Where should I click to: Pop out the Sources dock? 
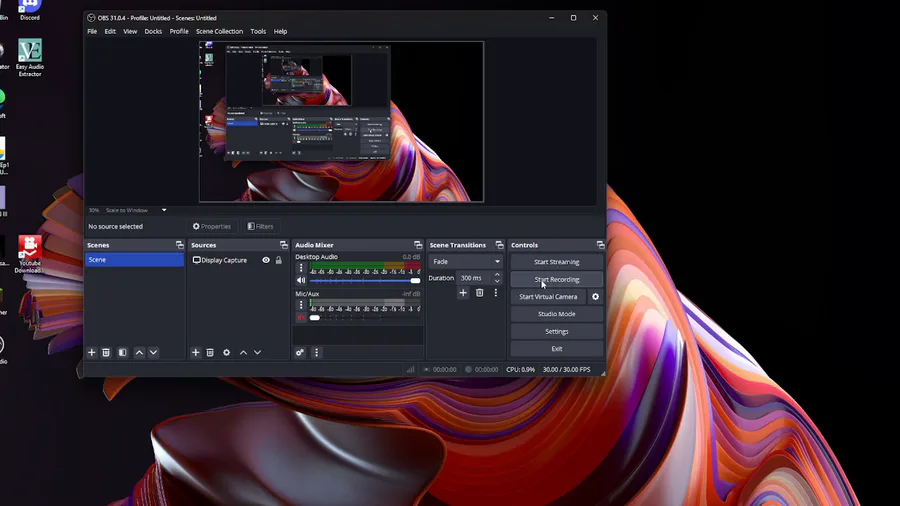click(284, 245)
